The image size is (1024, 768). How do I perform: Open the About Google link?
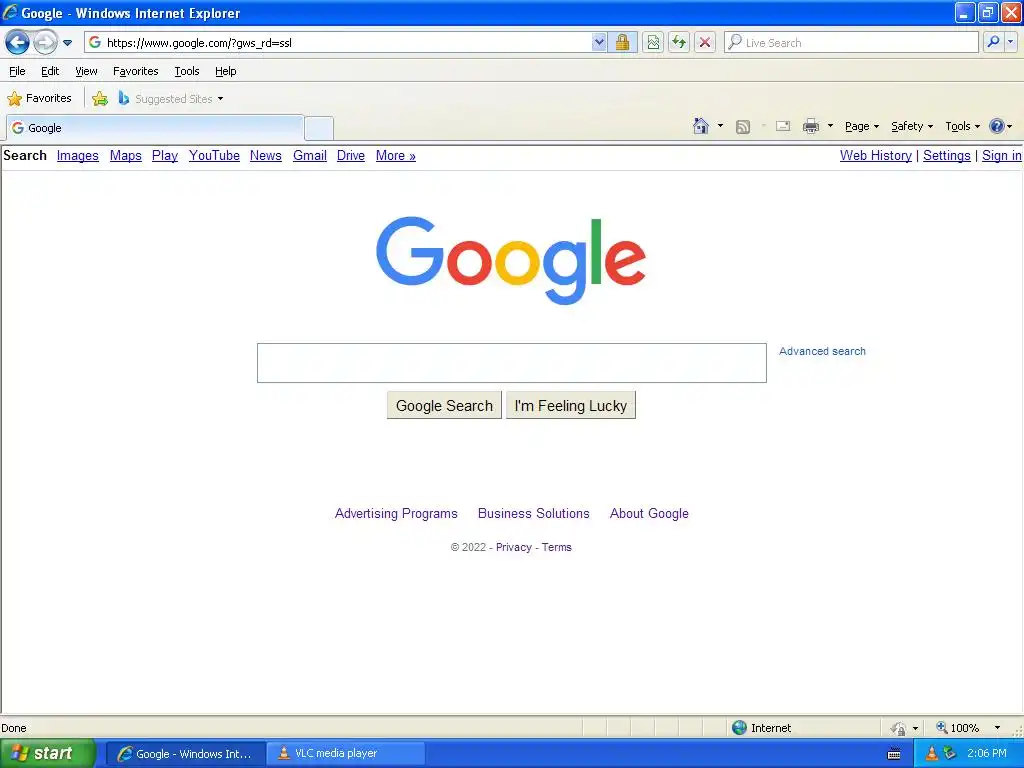click(x=649, y=514)
